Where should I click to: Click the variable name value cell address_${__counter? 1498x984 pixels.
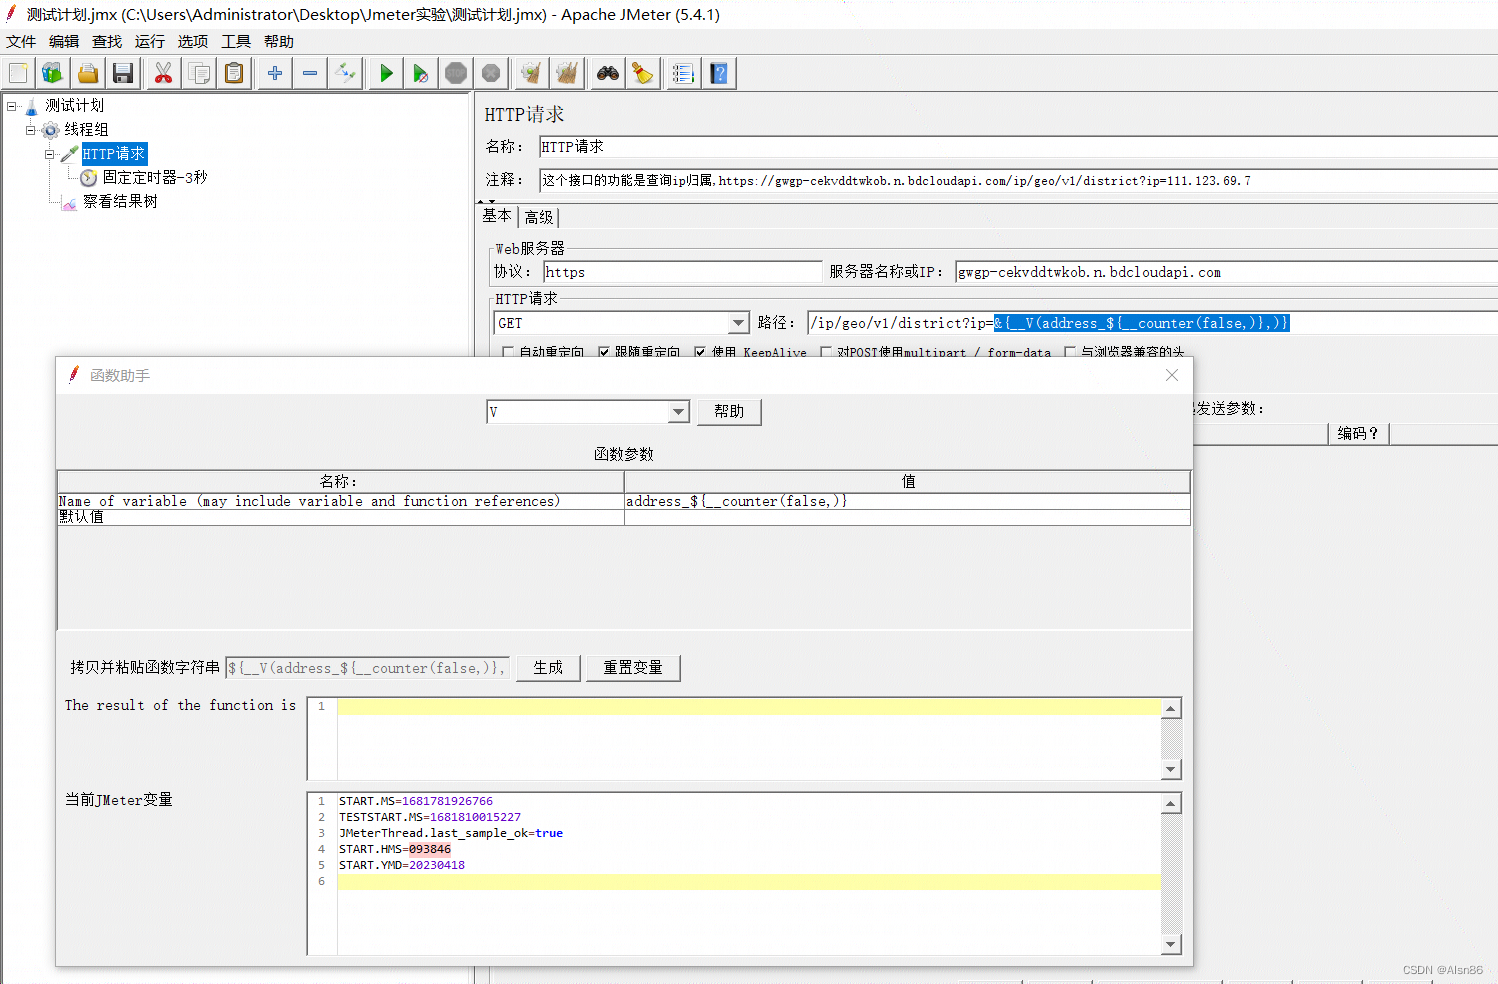pos(907,501)
